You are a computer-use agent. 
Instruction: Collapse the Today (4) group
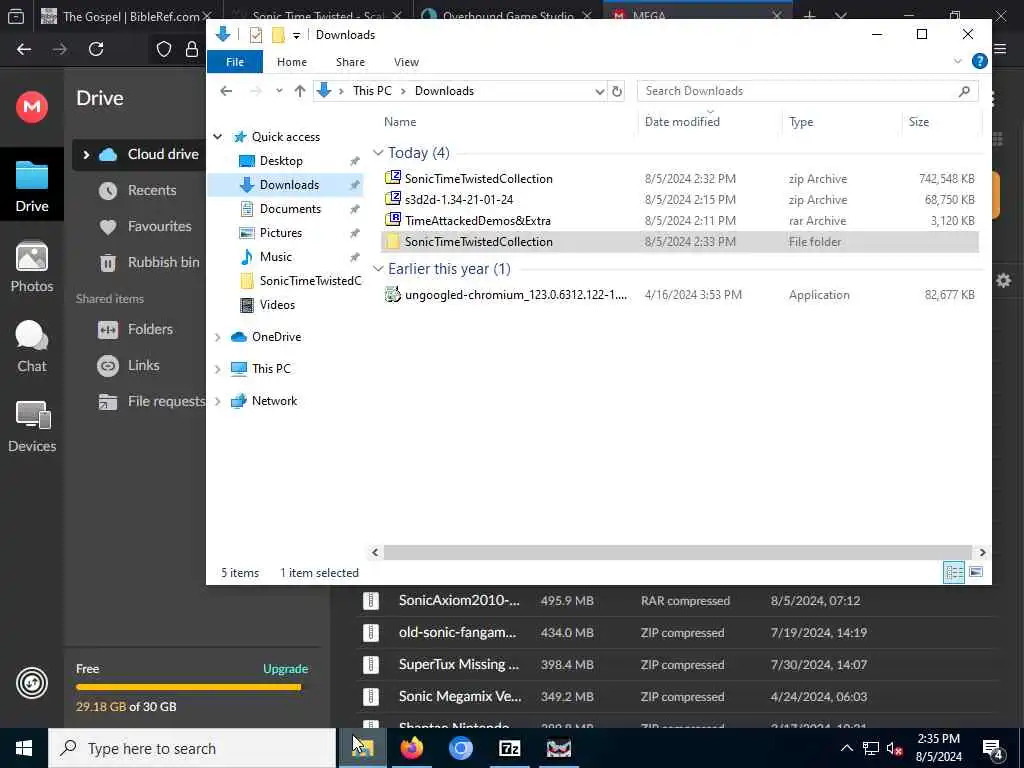coord(377,153)
